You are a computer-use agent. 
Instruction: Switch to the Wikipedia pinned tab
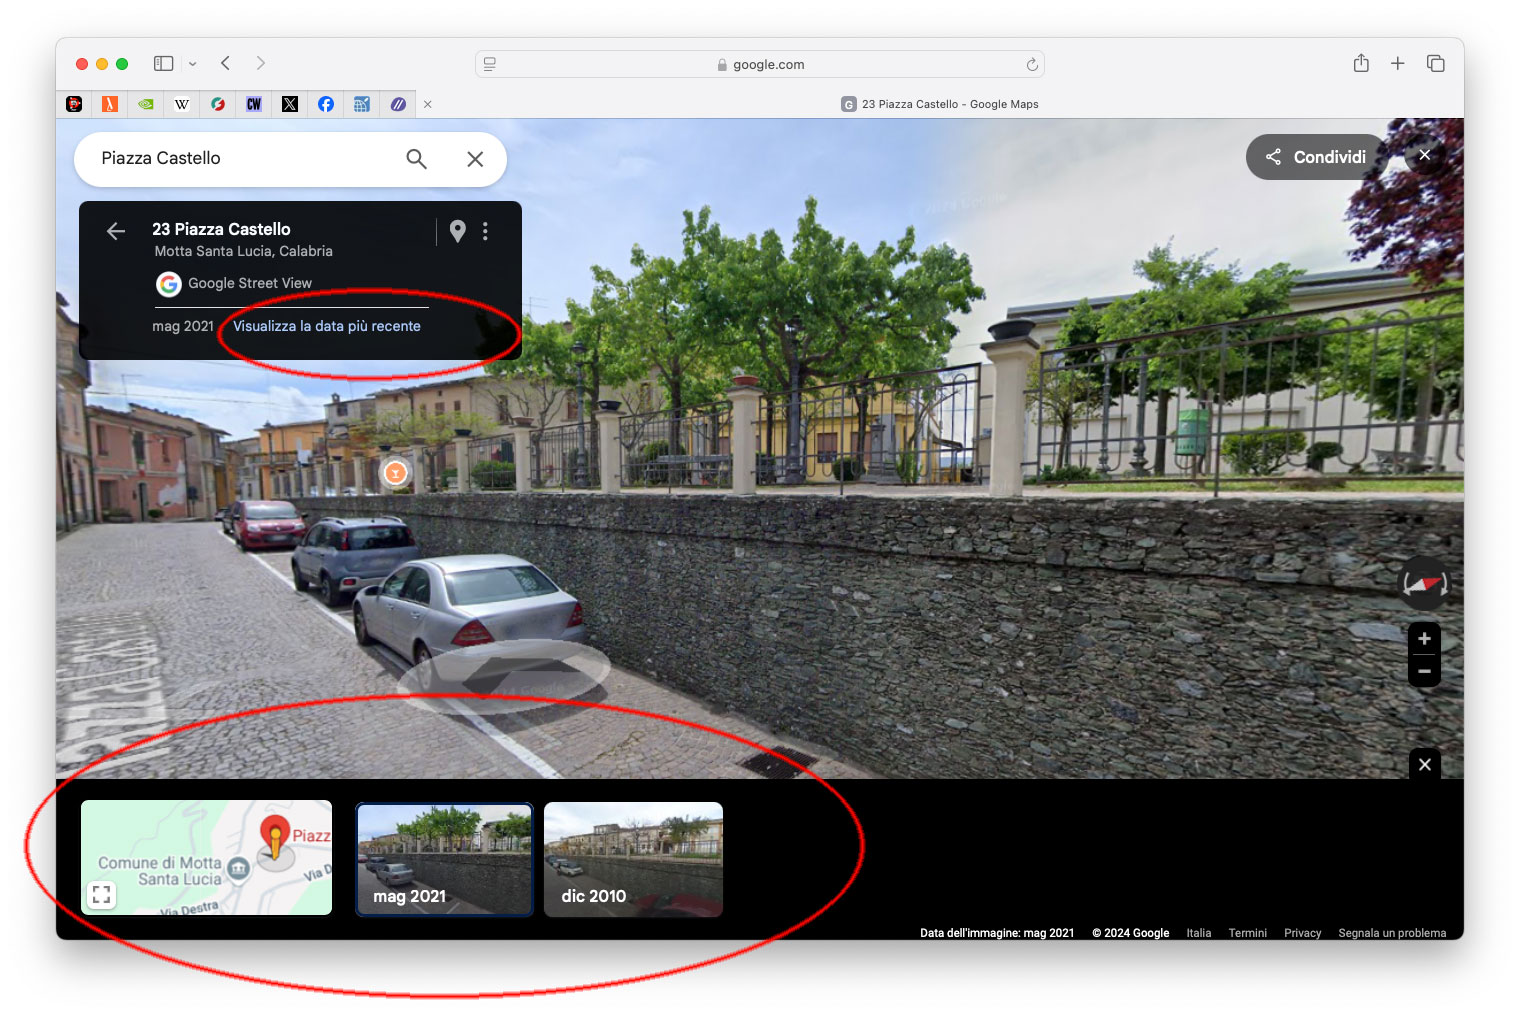pyautogui.click(x=182, y=104)
